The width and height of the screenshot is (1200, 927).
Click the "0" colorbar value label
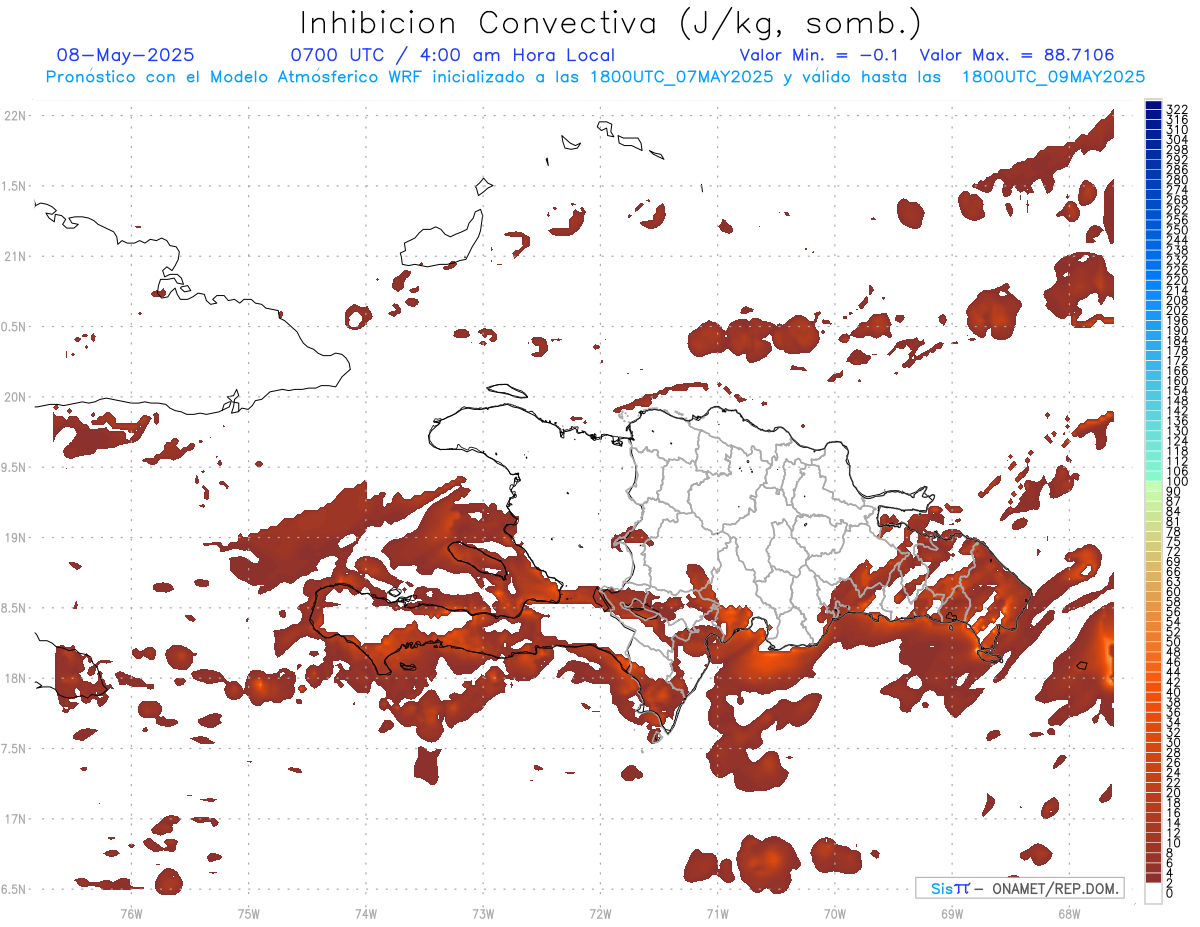click(1170, 893)
